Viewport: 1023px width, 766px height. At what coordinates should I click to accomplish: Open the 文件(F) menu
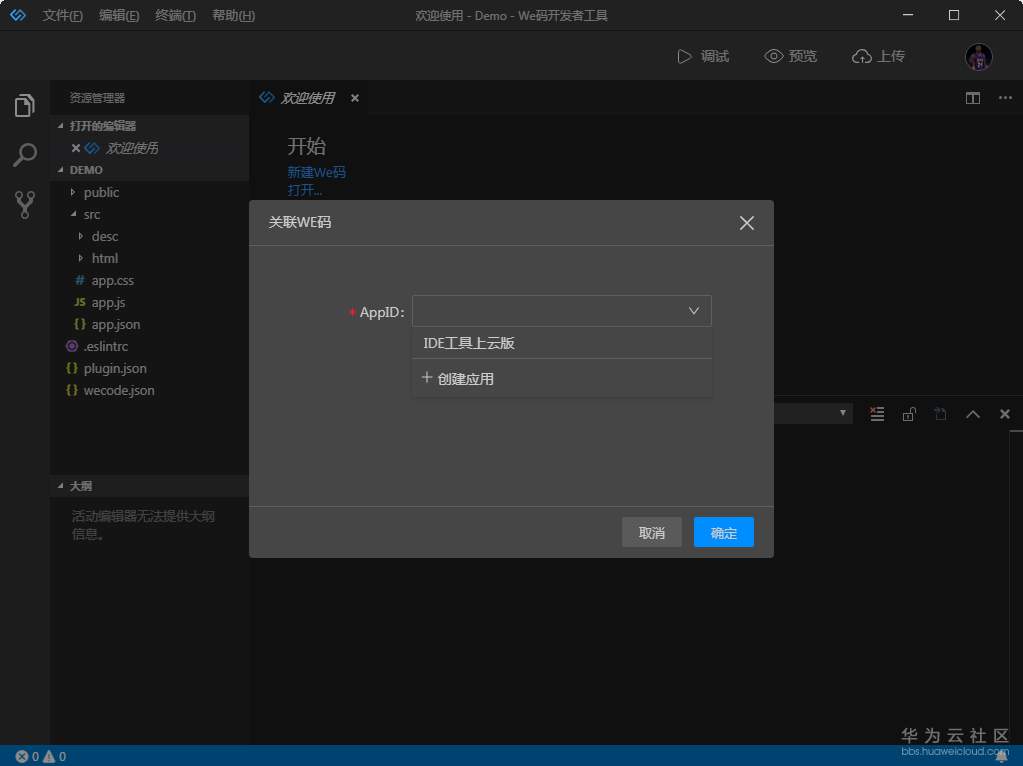[x=63, y=15]
